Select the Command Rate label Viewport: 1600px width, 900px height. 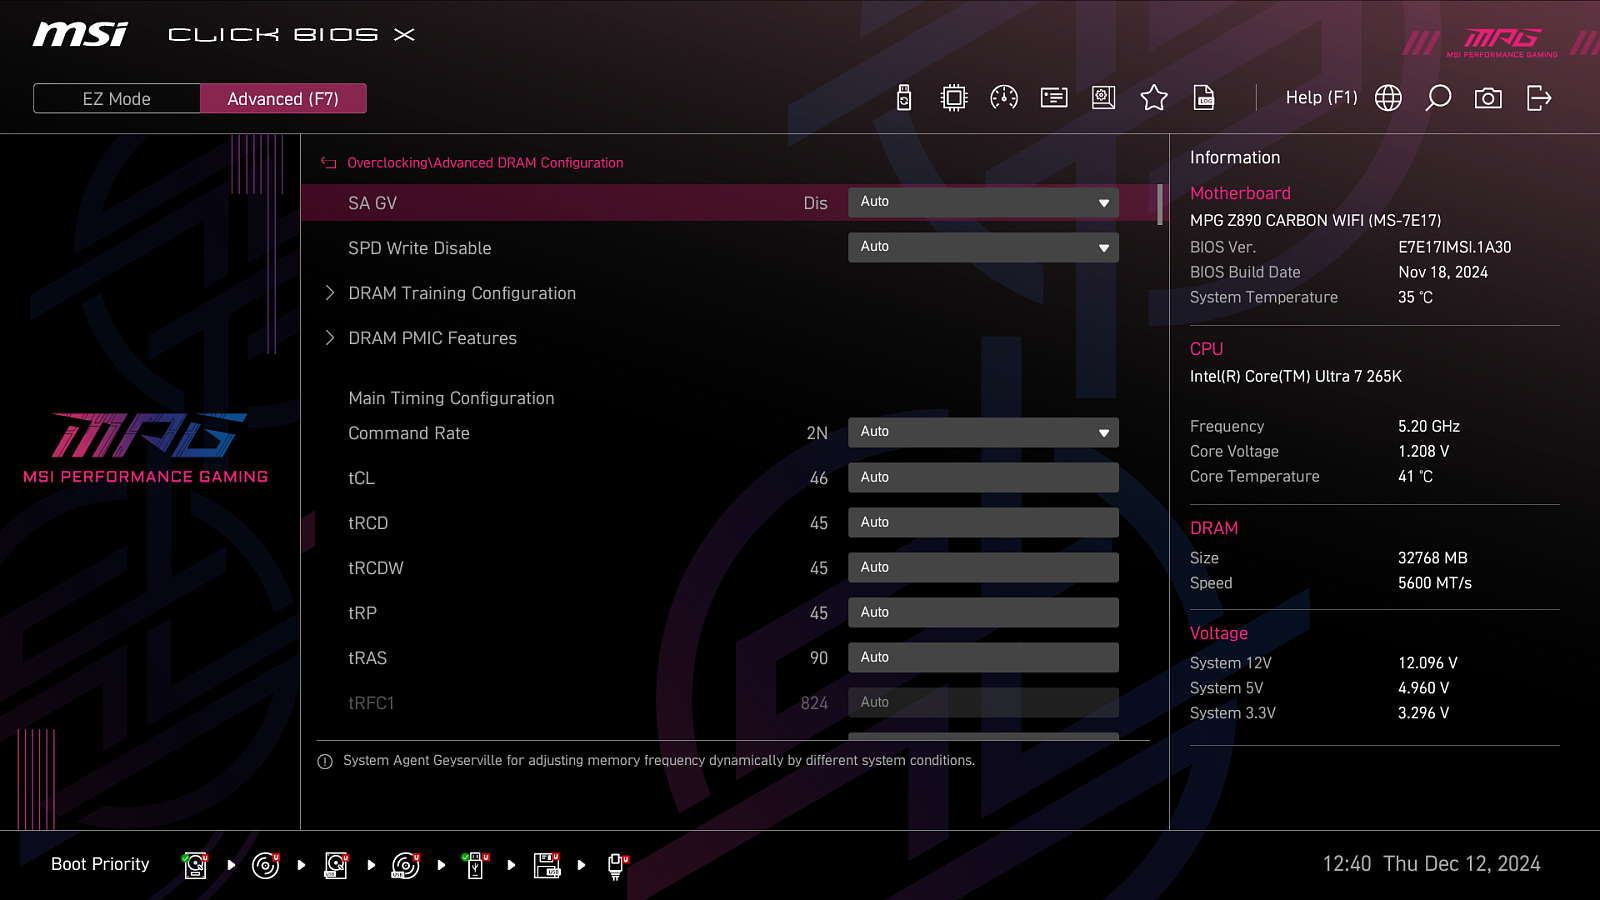409,433
